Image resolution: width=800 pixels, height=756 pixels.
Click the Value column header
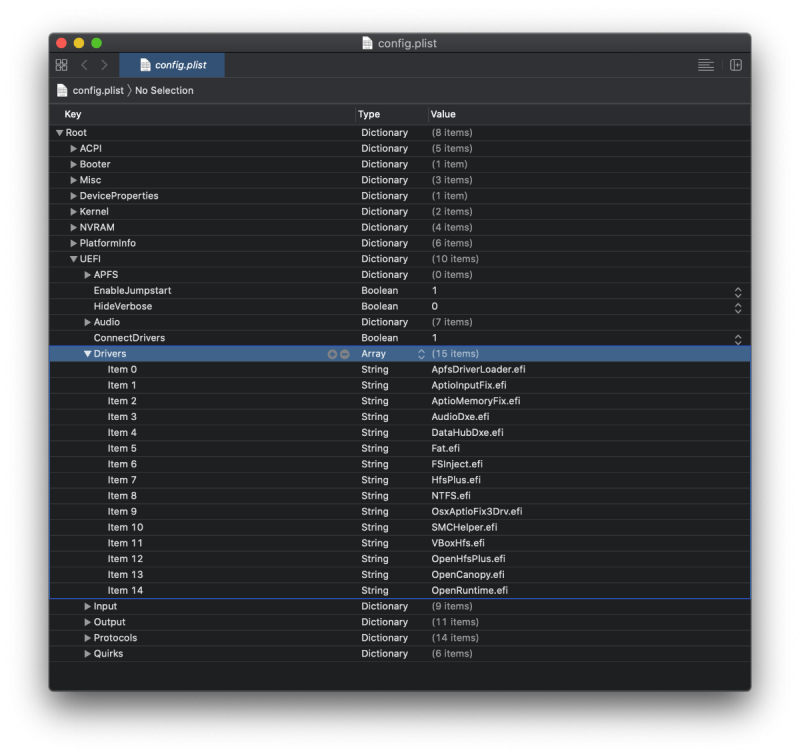443,114
